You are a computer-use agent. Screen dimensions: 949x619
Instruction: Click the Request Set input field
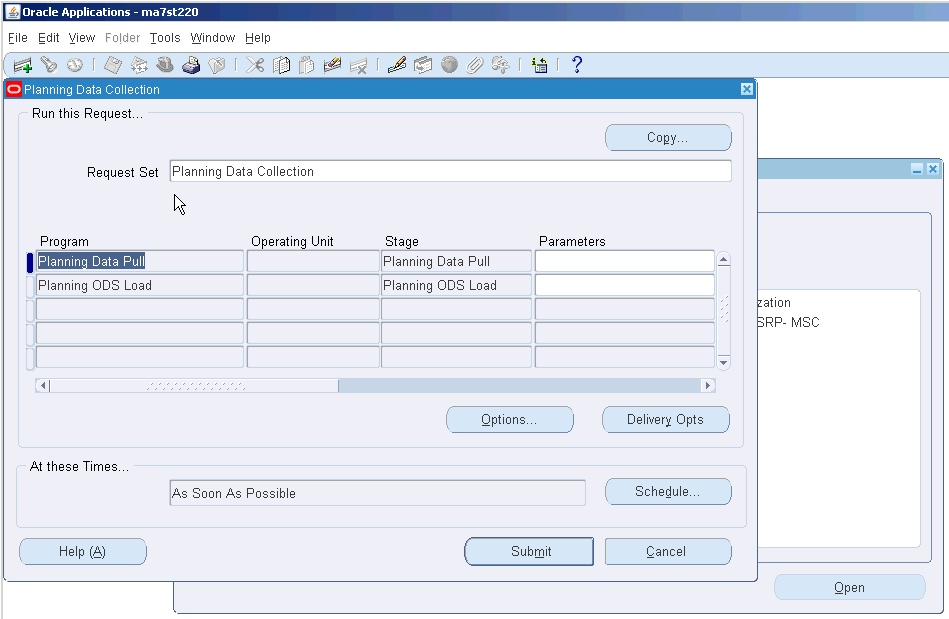point(450,171)
